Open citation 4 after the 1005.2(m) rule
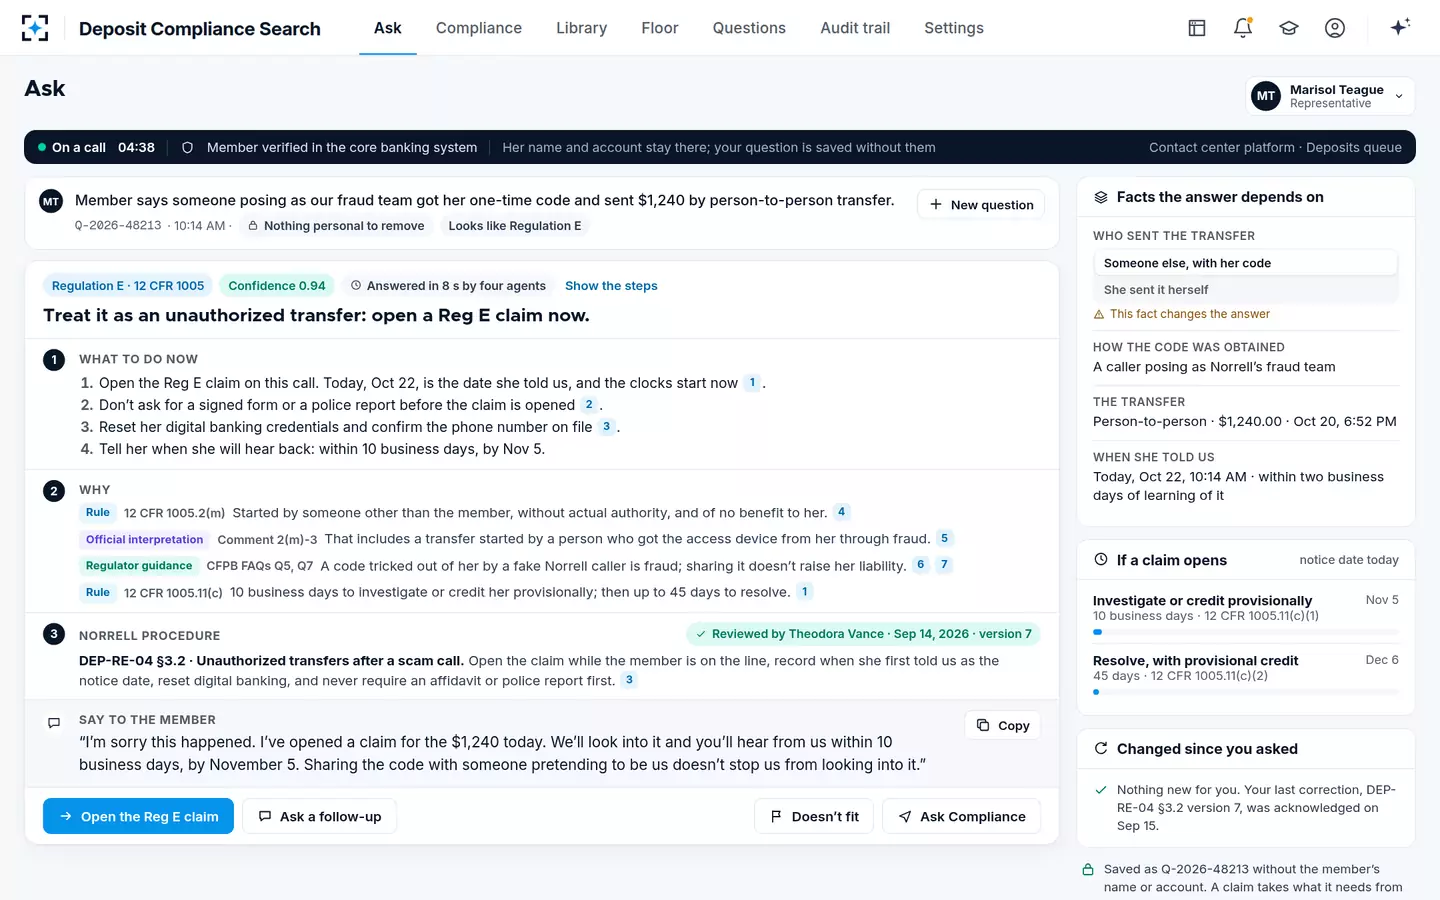Image resolution: width=1440 pixels, height=900 pixels. coord(842,512)
